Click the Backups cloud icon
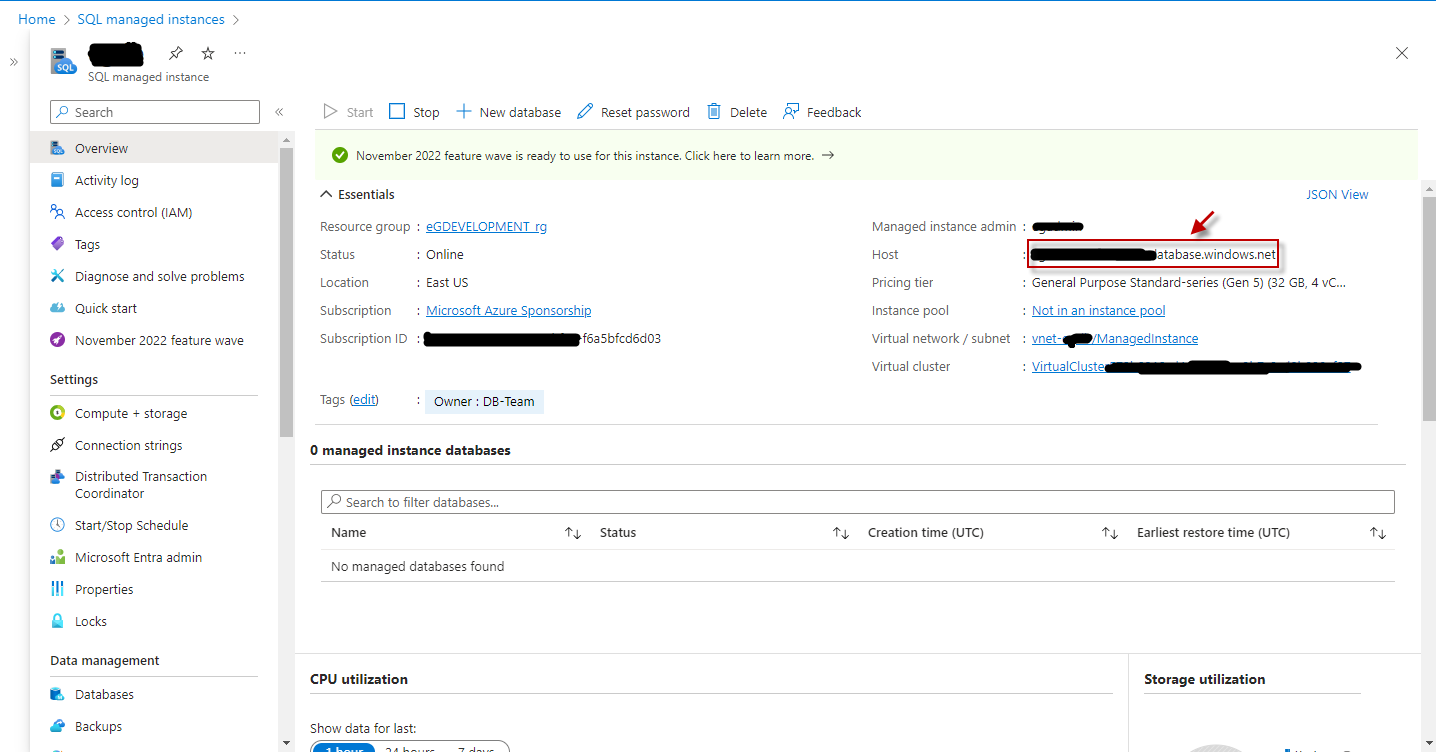This screenshot has height=752, width=1436. tap(57, 726)
